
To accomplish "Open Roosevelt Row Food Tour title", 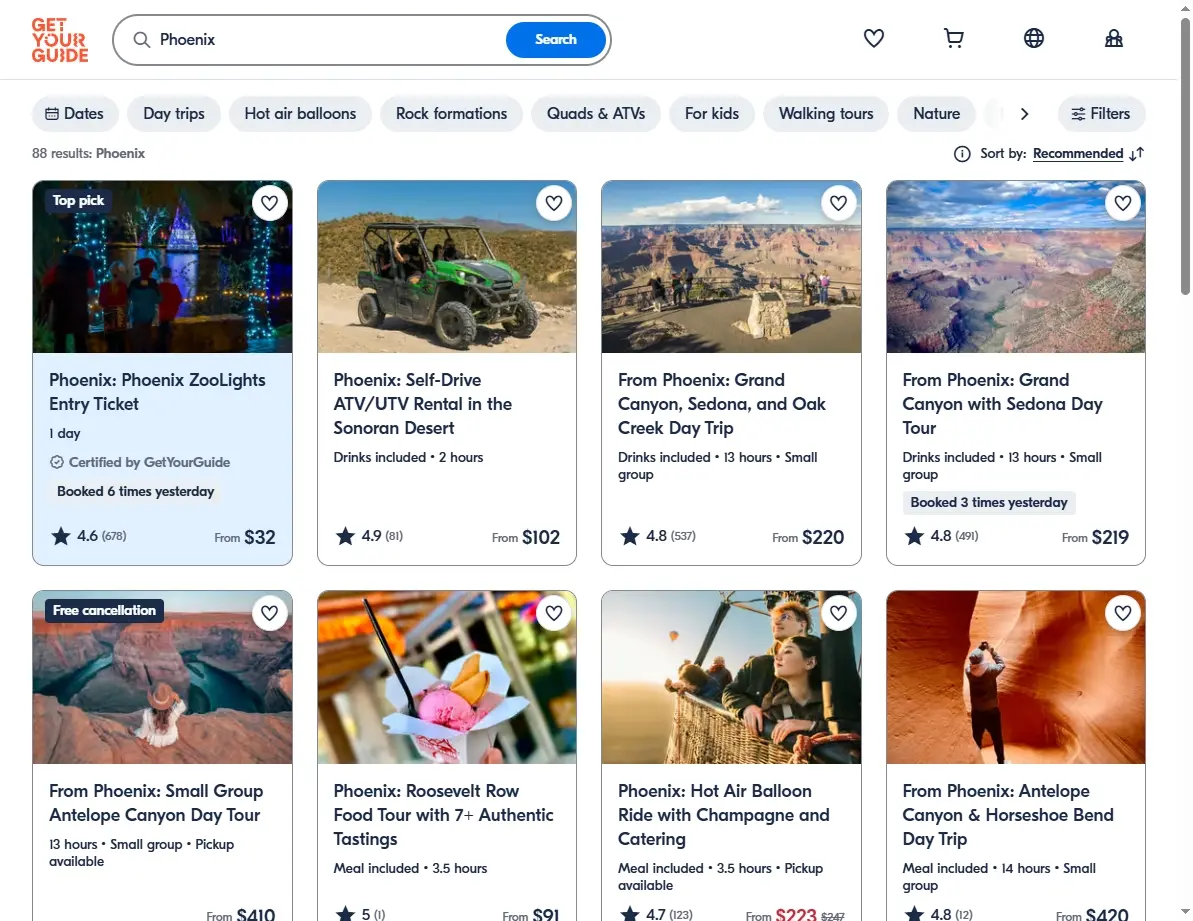I will pos(443,815).
